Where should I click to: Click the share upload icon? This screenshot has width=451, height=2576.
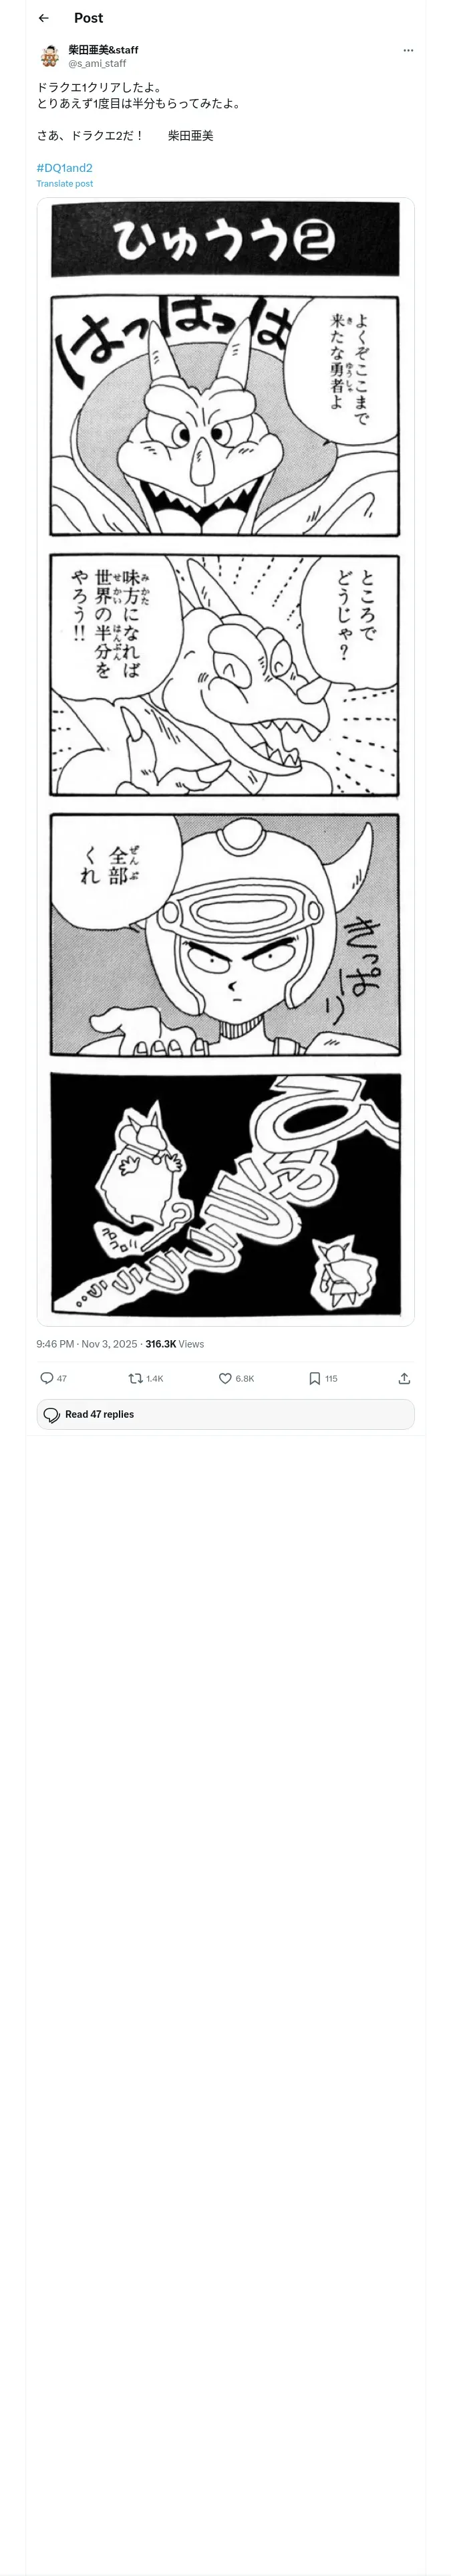[404, 1378]
